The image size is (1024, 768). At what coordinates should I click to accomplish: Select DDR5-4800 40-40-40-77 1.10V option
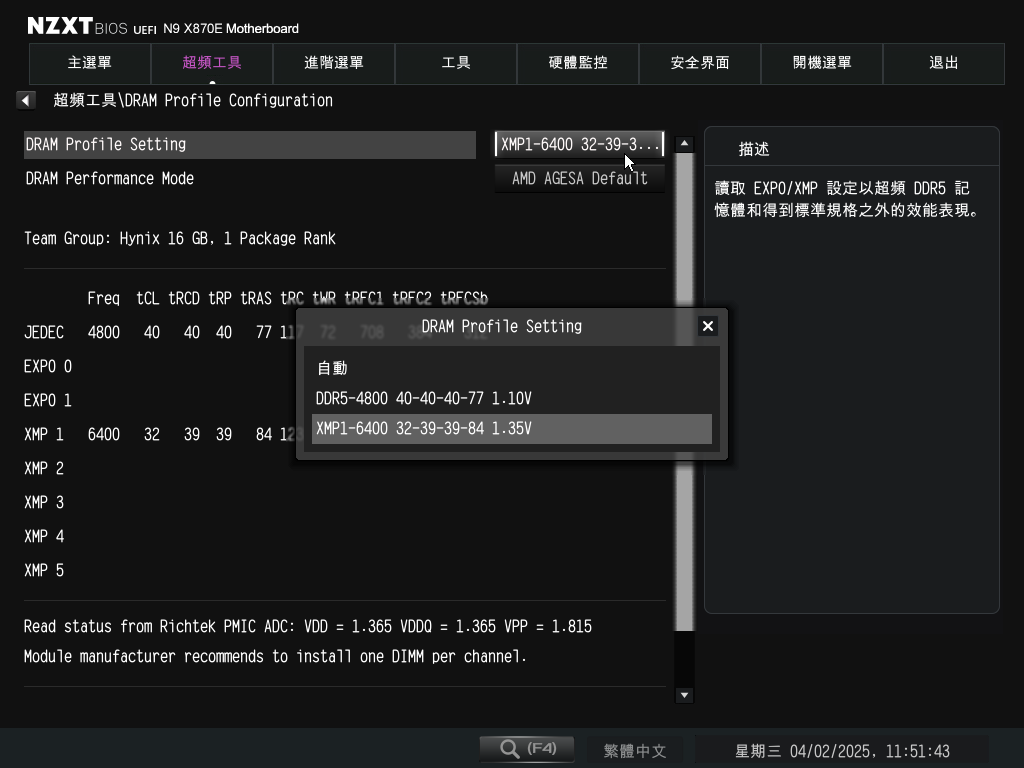(x=512, y=398)
